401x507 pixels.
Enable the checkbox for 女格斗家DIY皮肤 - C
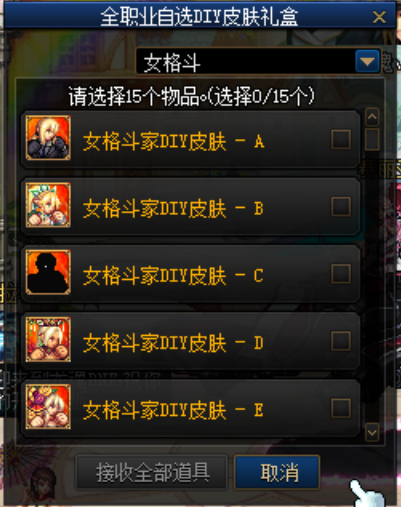click(341, 274)
